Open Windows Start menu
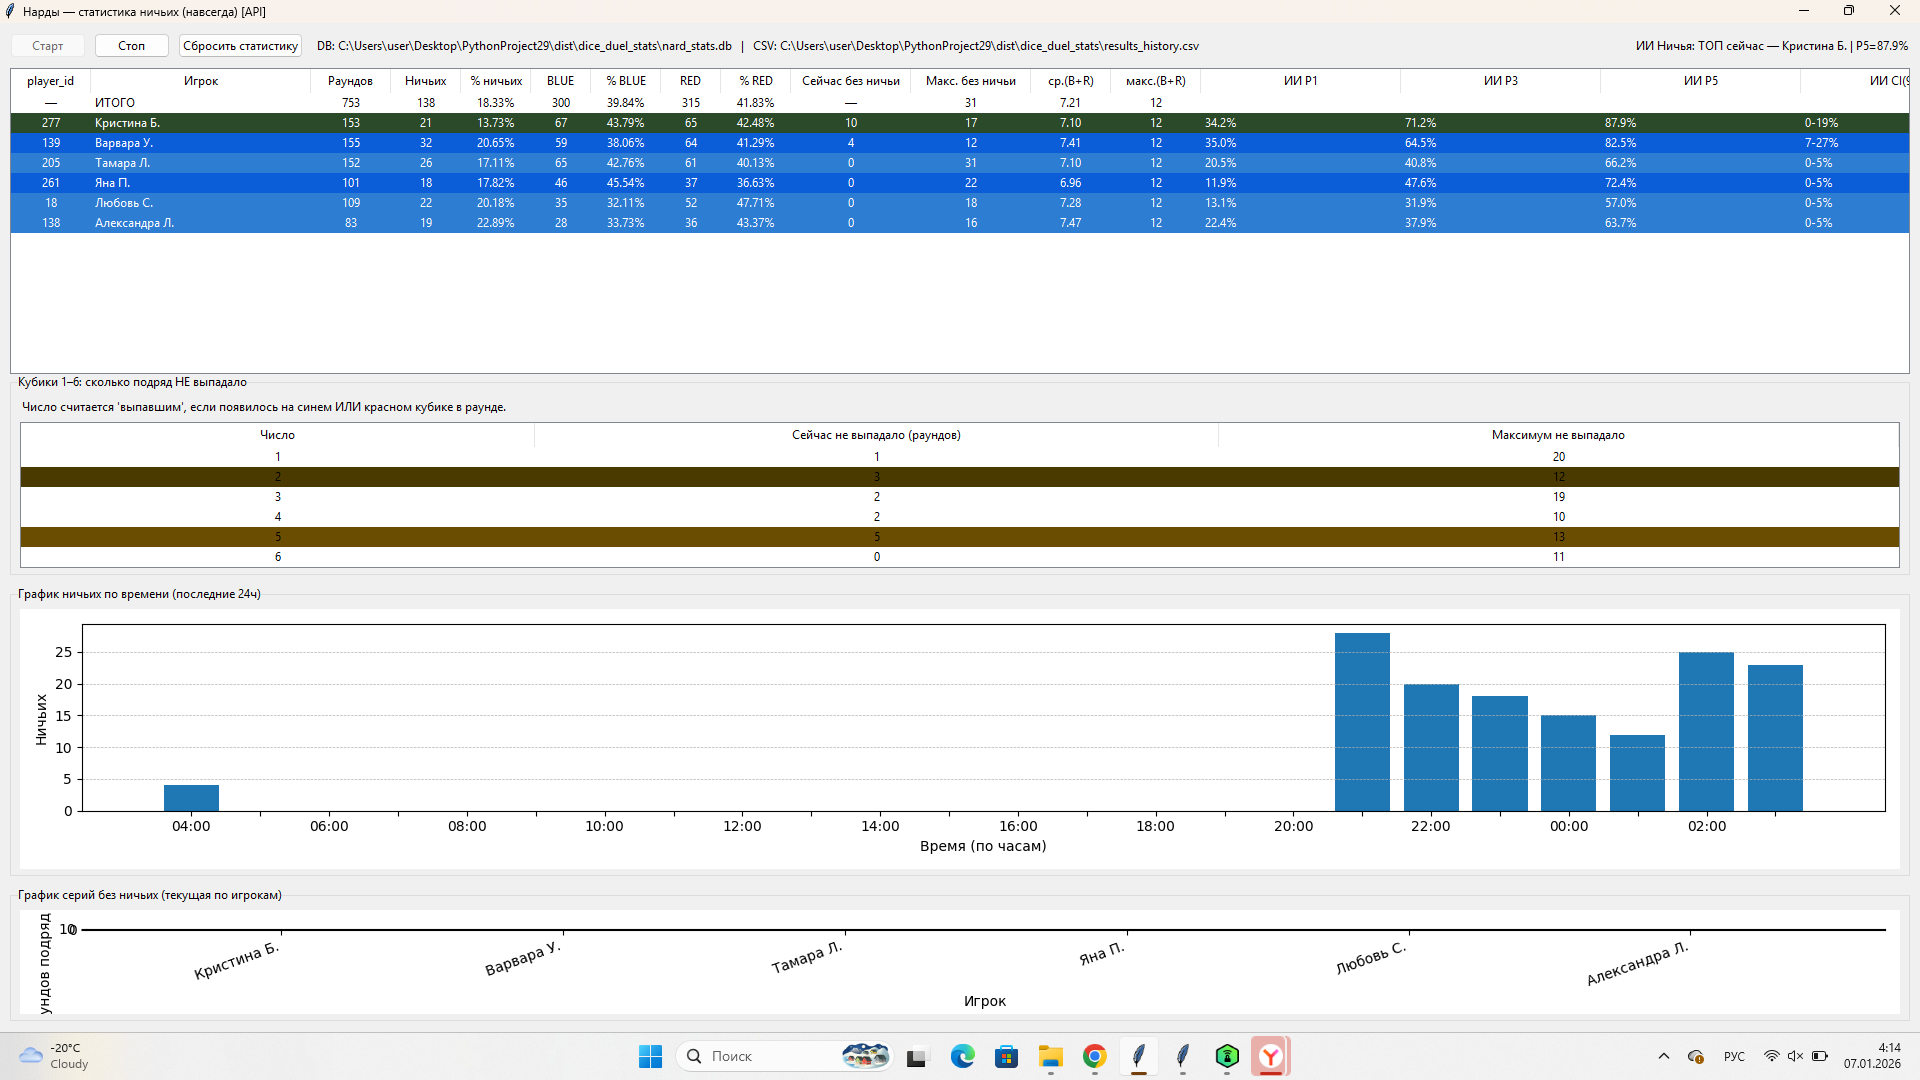The image size is (1920, 1080). click(x=650, y=1056)
